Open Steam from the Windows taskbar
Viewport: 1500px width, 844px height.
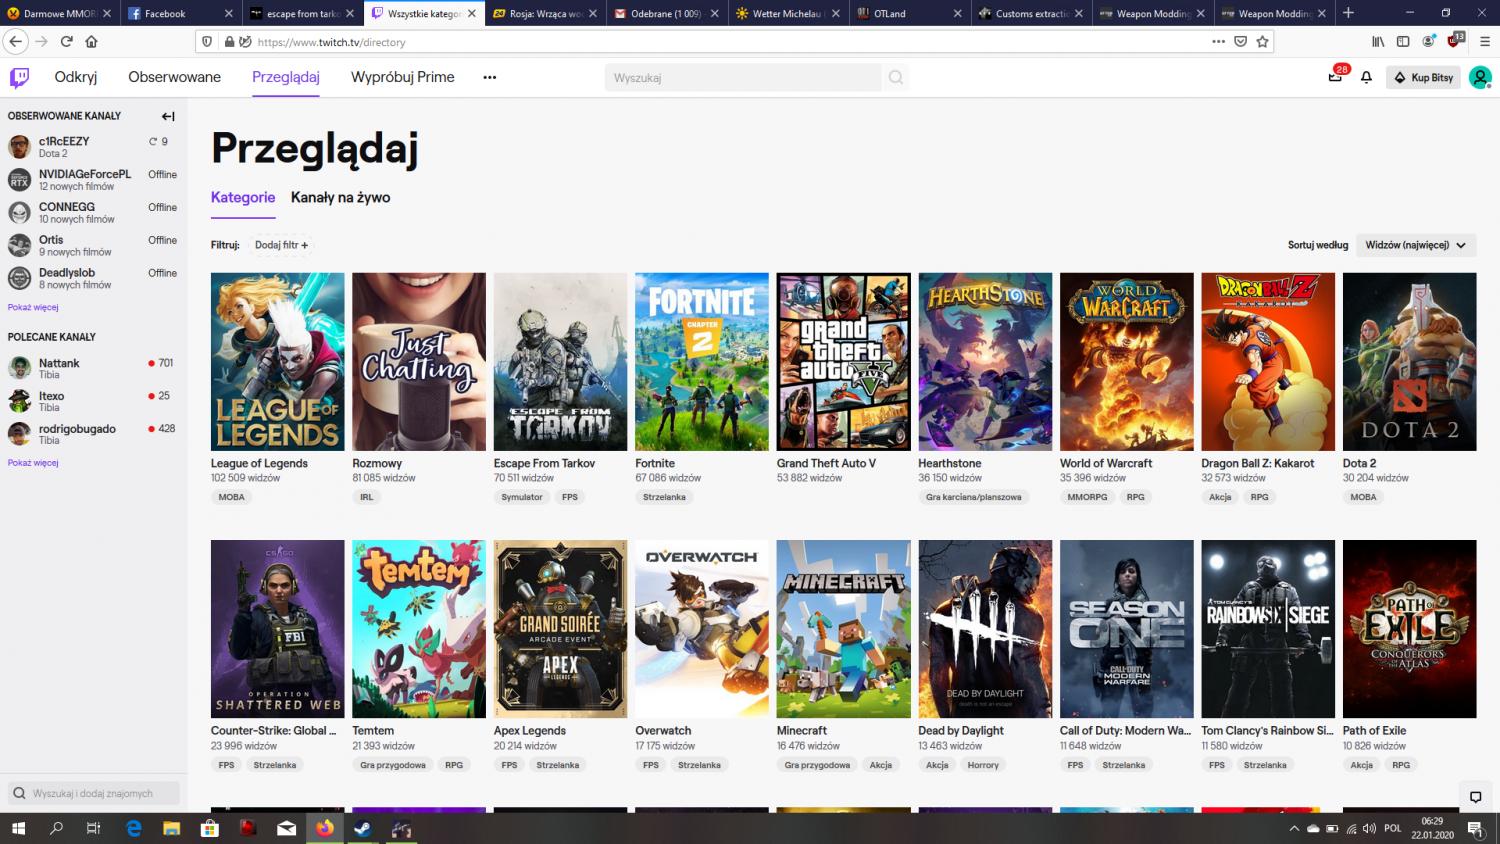(x=361, y=828)
